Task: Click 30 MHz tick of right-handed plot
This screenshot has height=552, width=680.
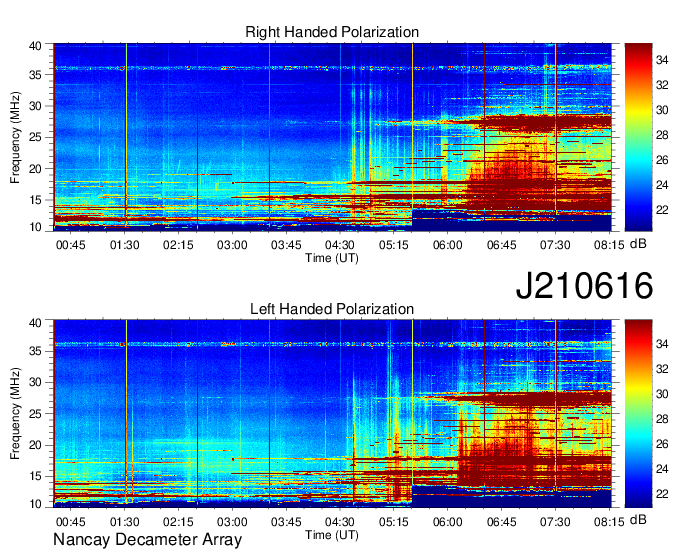Action: coord(35,106)
